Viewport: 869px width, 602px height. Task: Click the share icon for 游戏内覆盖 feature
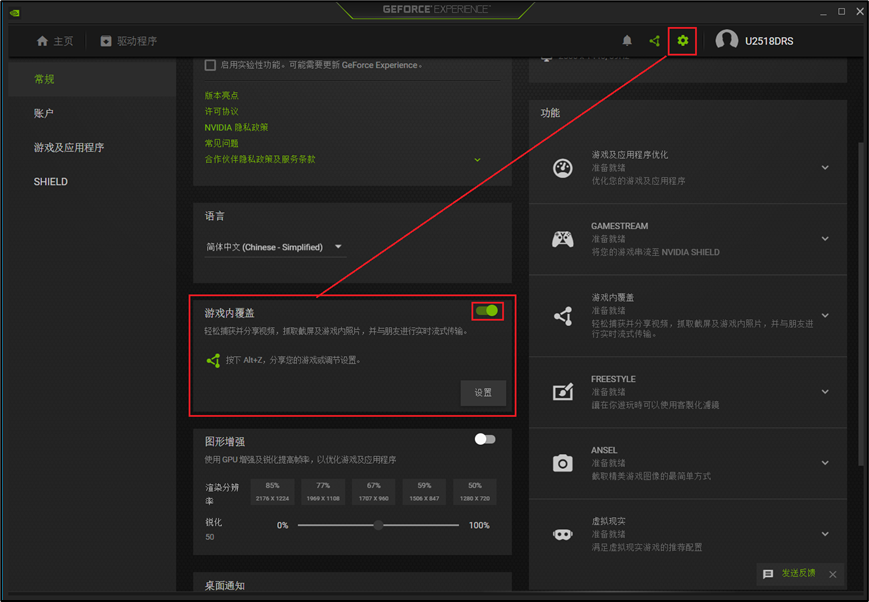point(563,316)
